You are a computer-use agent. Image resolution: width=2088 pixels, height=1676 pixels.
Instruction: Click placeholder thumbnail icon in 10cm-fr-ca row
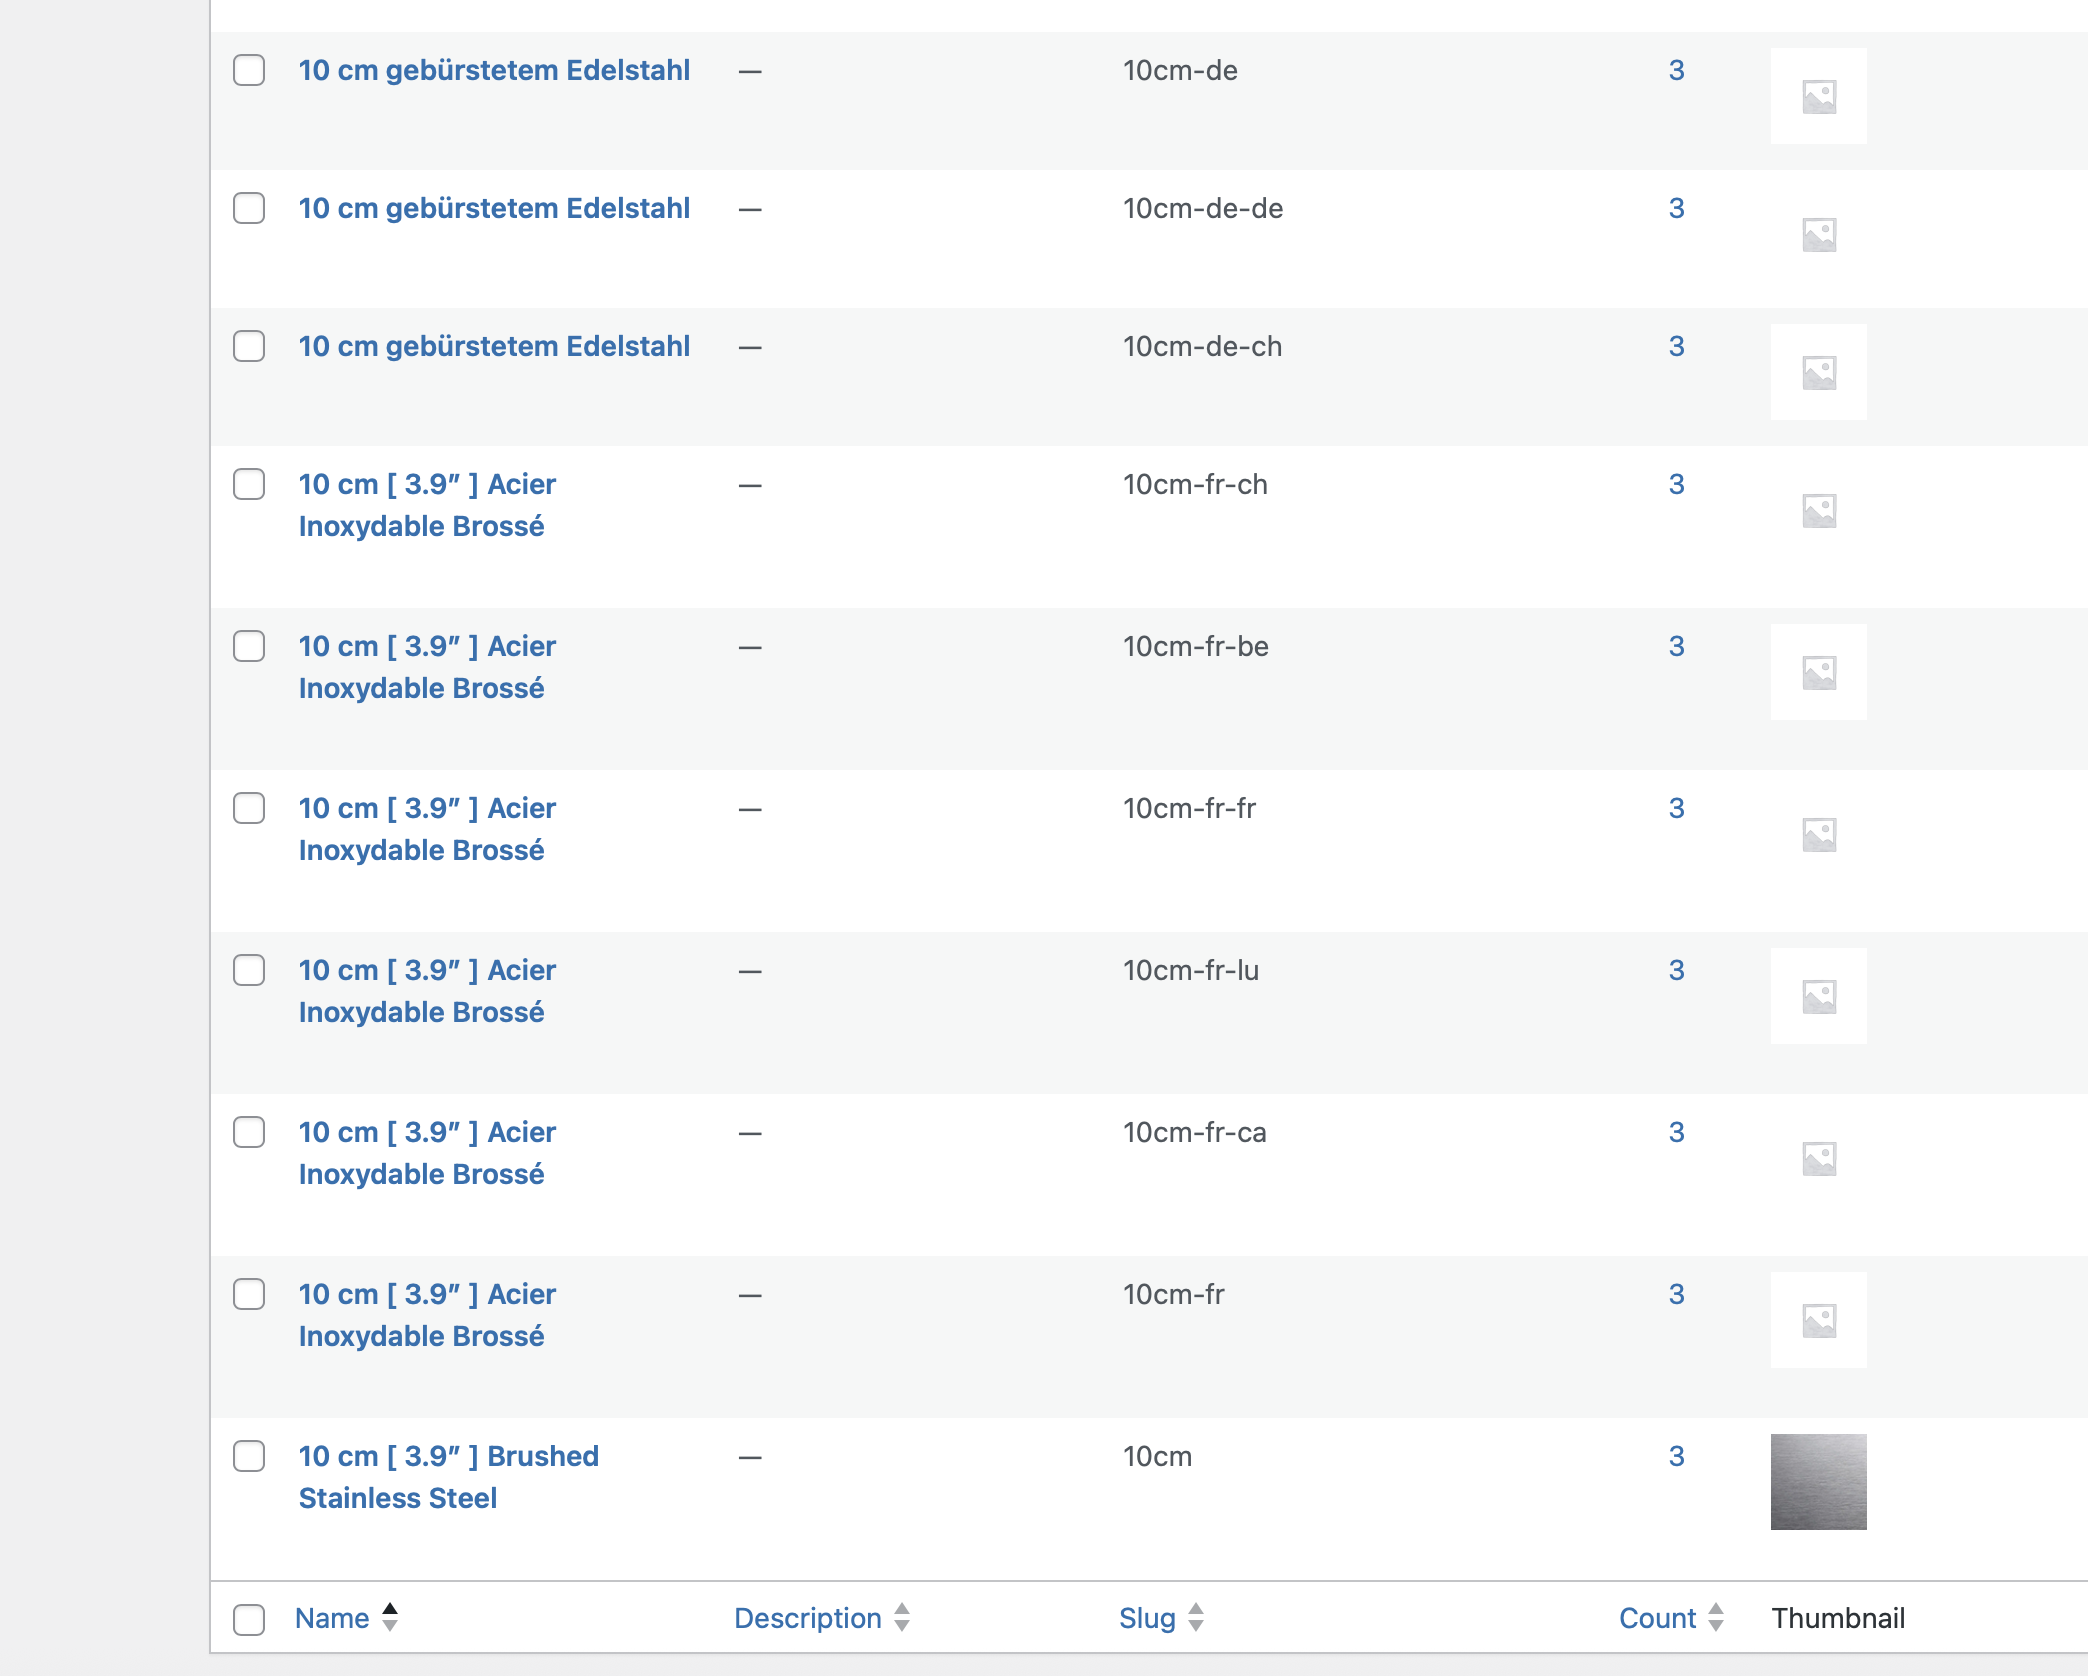[1818, 1158]
